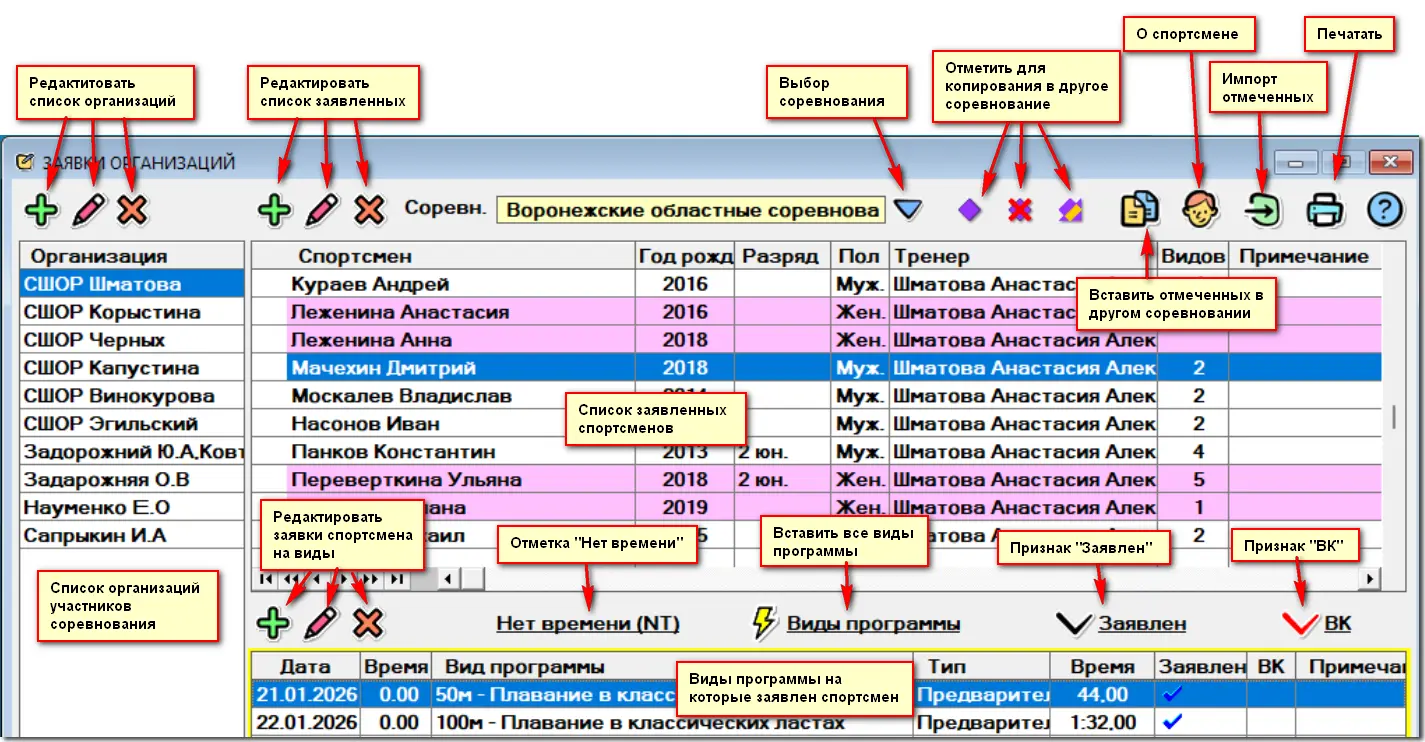
Task: Paste marked athletes with document icon
Action: tap(1139, 209)
